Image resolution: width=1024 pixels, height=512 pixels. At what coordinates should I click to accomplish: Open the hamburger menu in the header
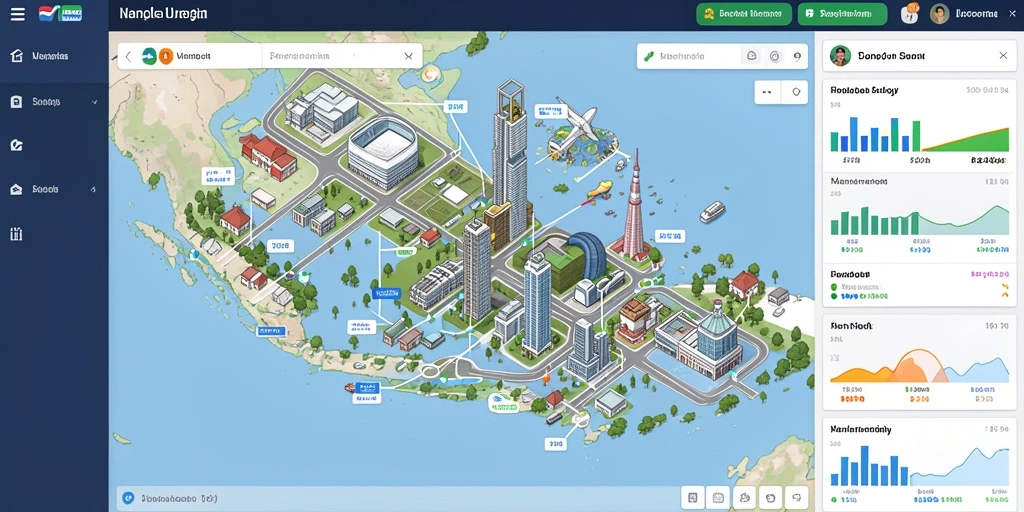18,14
